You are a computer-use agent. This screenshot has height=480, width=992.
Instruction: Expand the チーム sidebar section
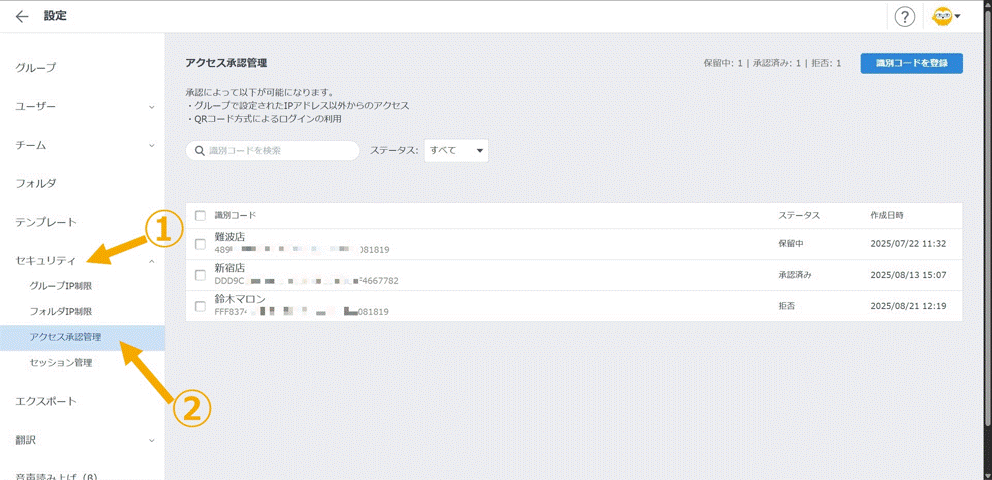point(151,145)
